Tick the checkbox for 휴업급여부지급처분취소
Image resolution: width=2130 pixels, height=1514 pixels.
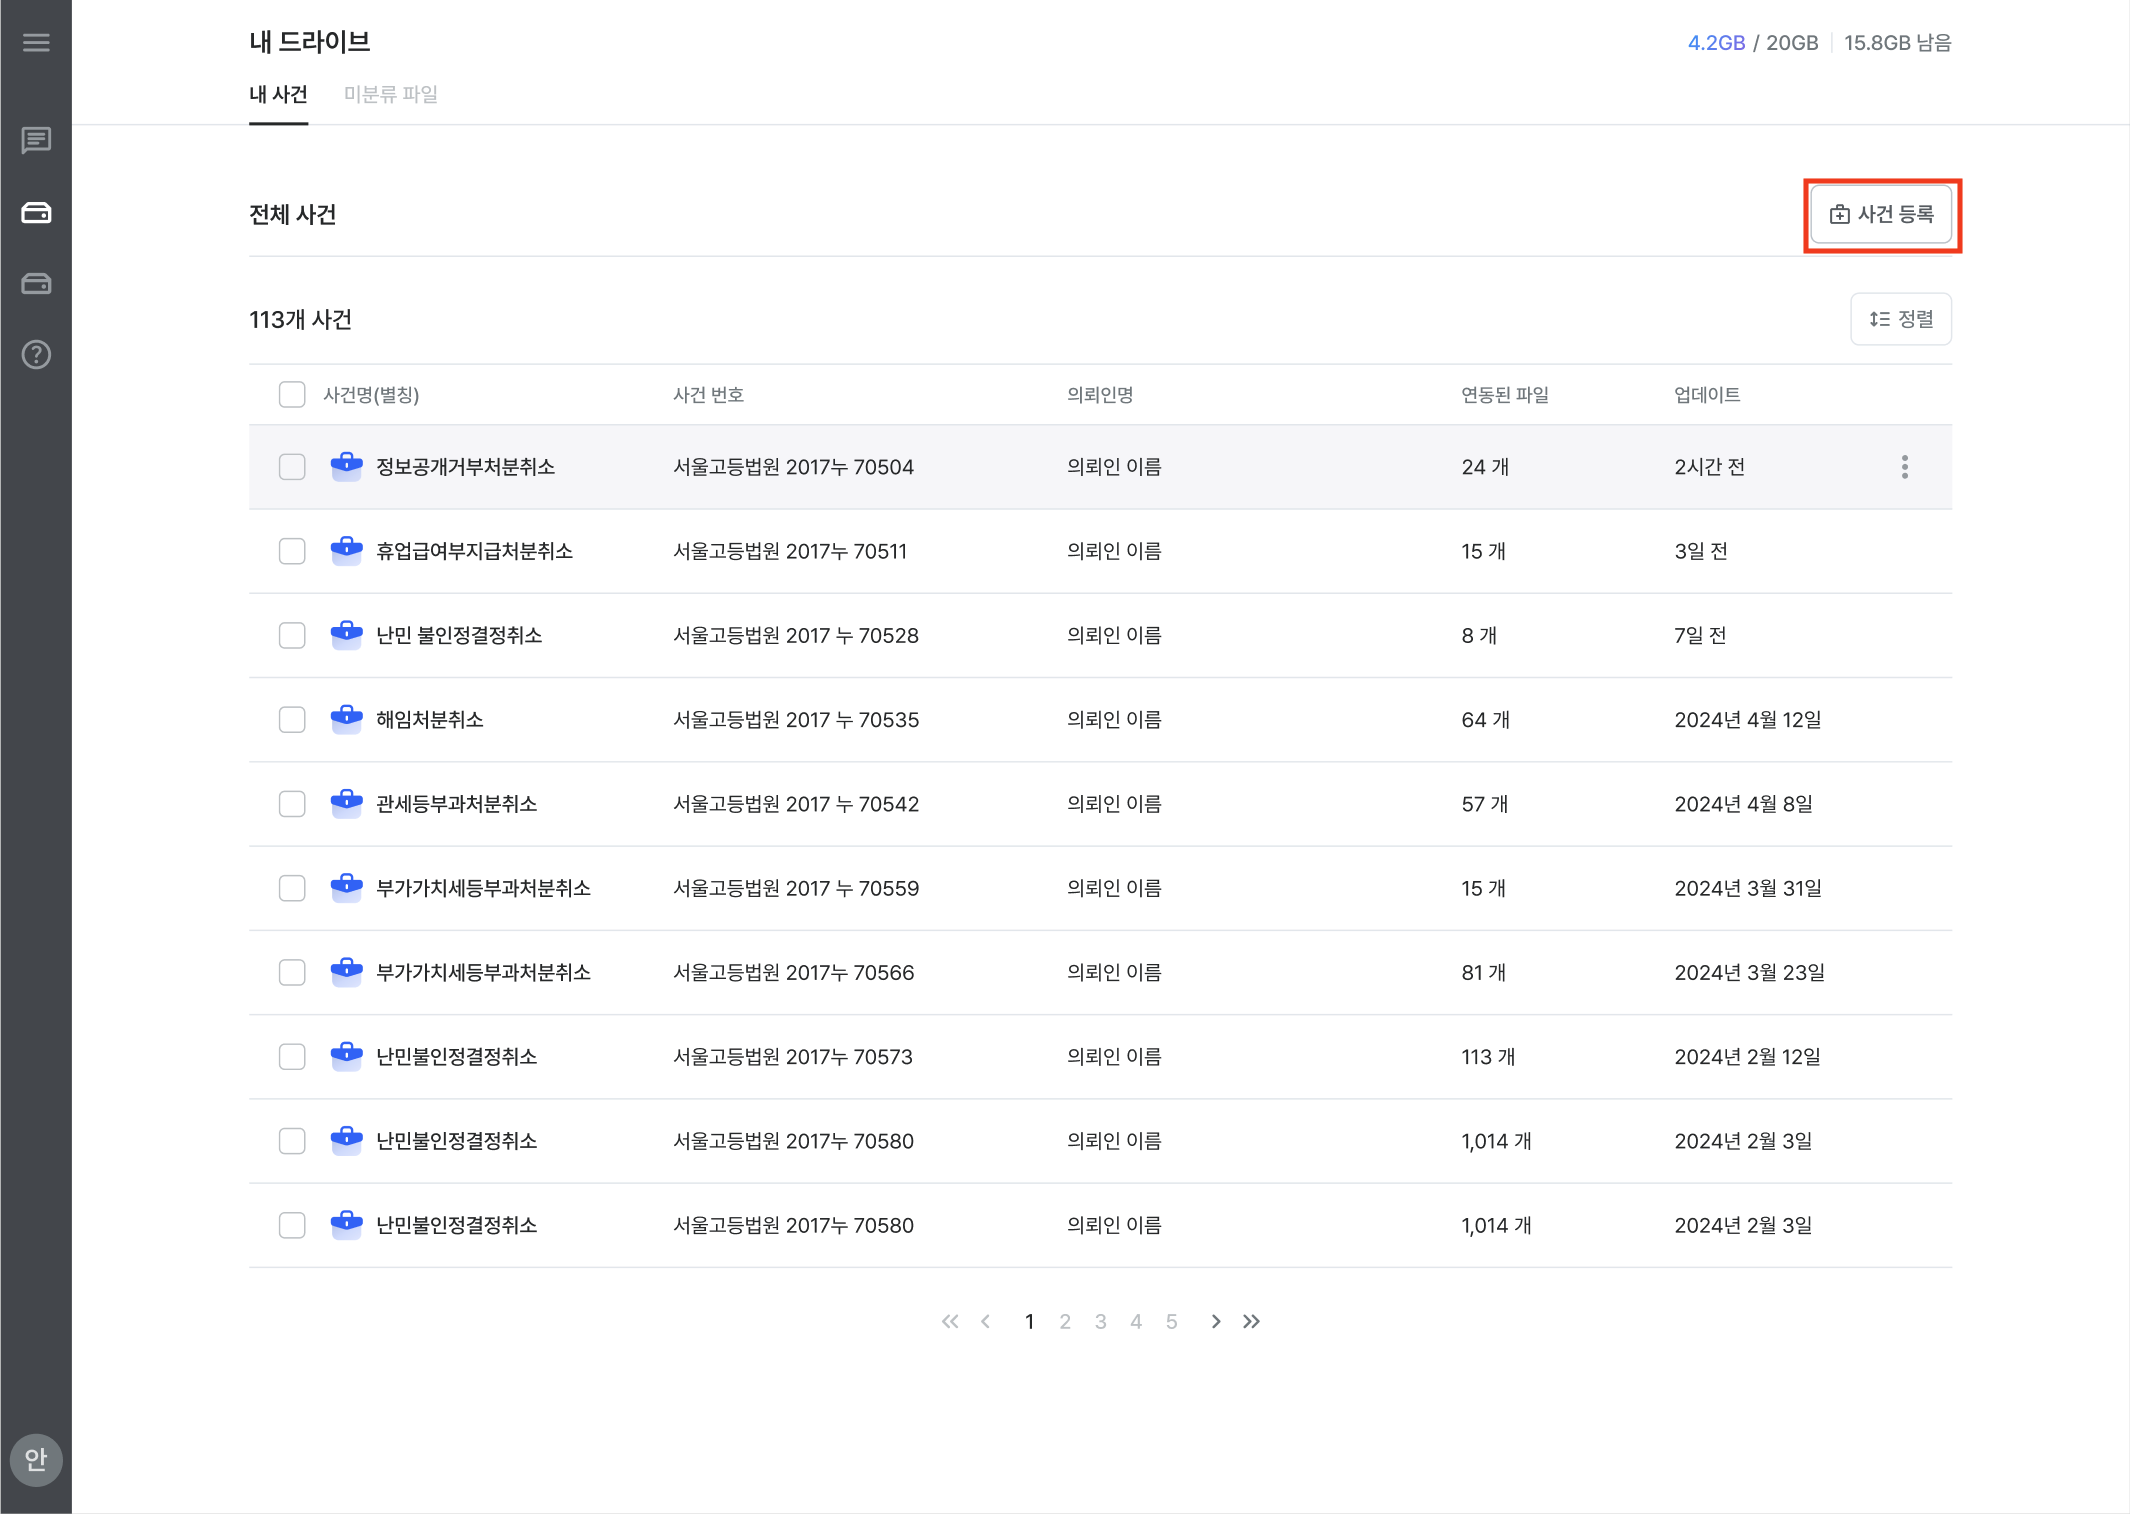[292, 551]
